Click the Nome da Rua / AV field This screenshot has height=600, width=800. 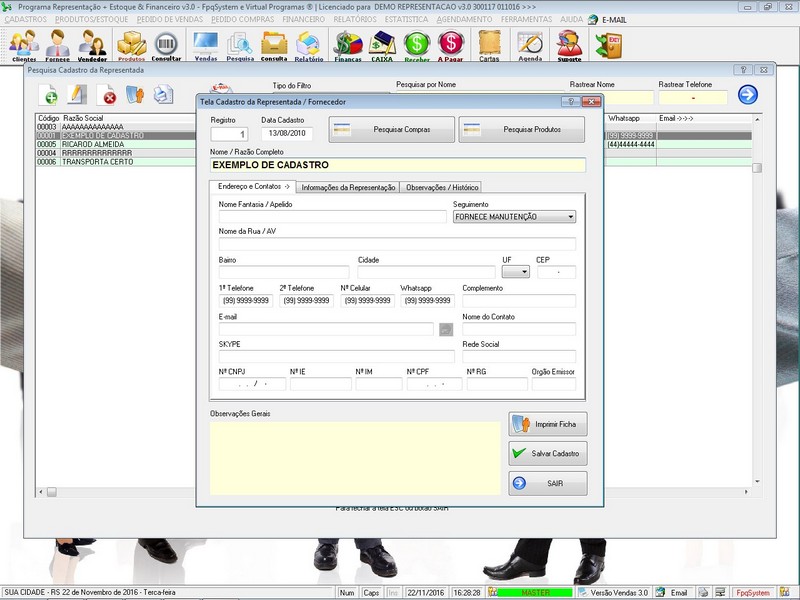pyautogui.click(x=397, y=244)
